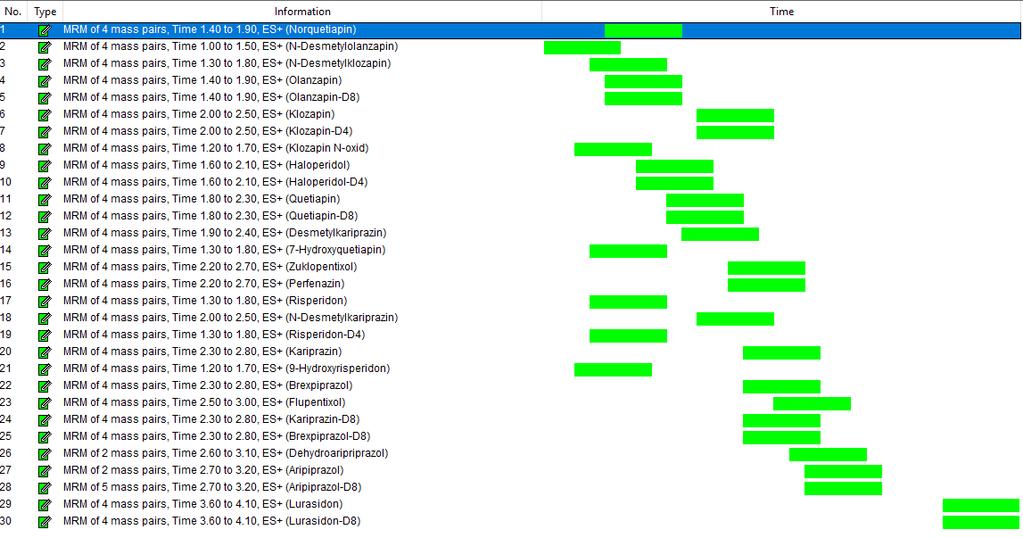Click the edit icon in the Brexpiprazol row 22

(44, 386)
